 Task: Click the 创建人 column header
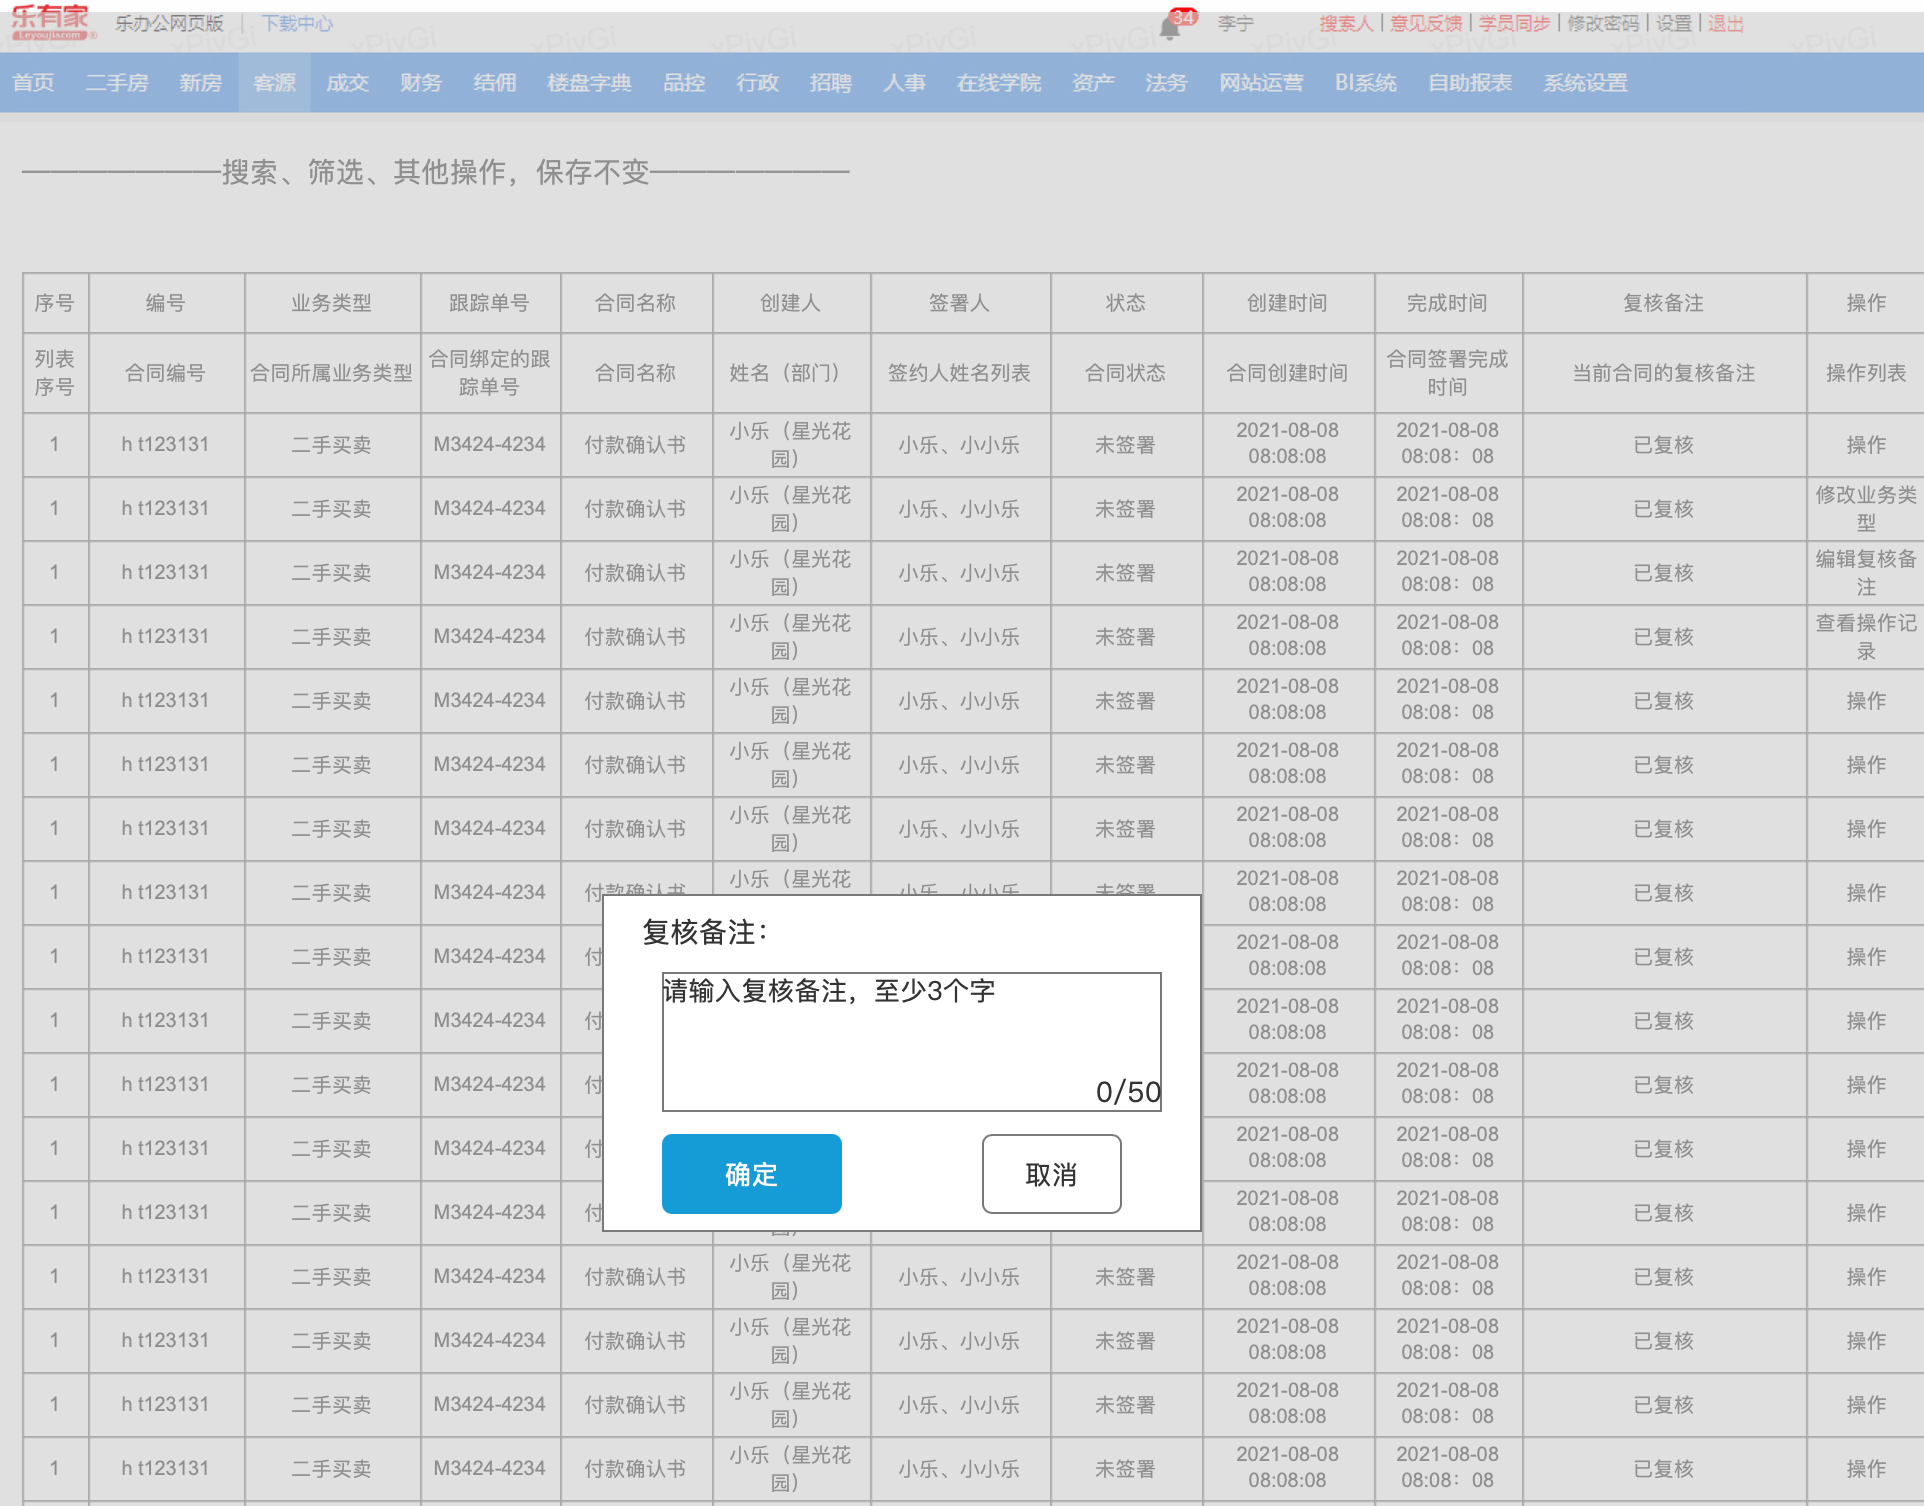(x=791, y=303)
